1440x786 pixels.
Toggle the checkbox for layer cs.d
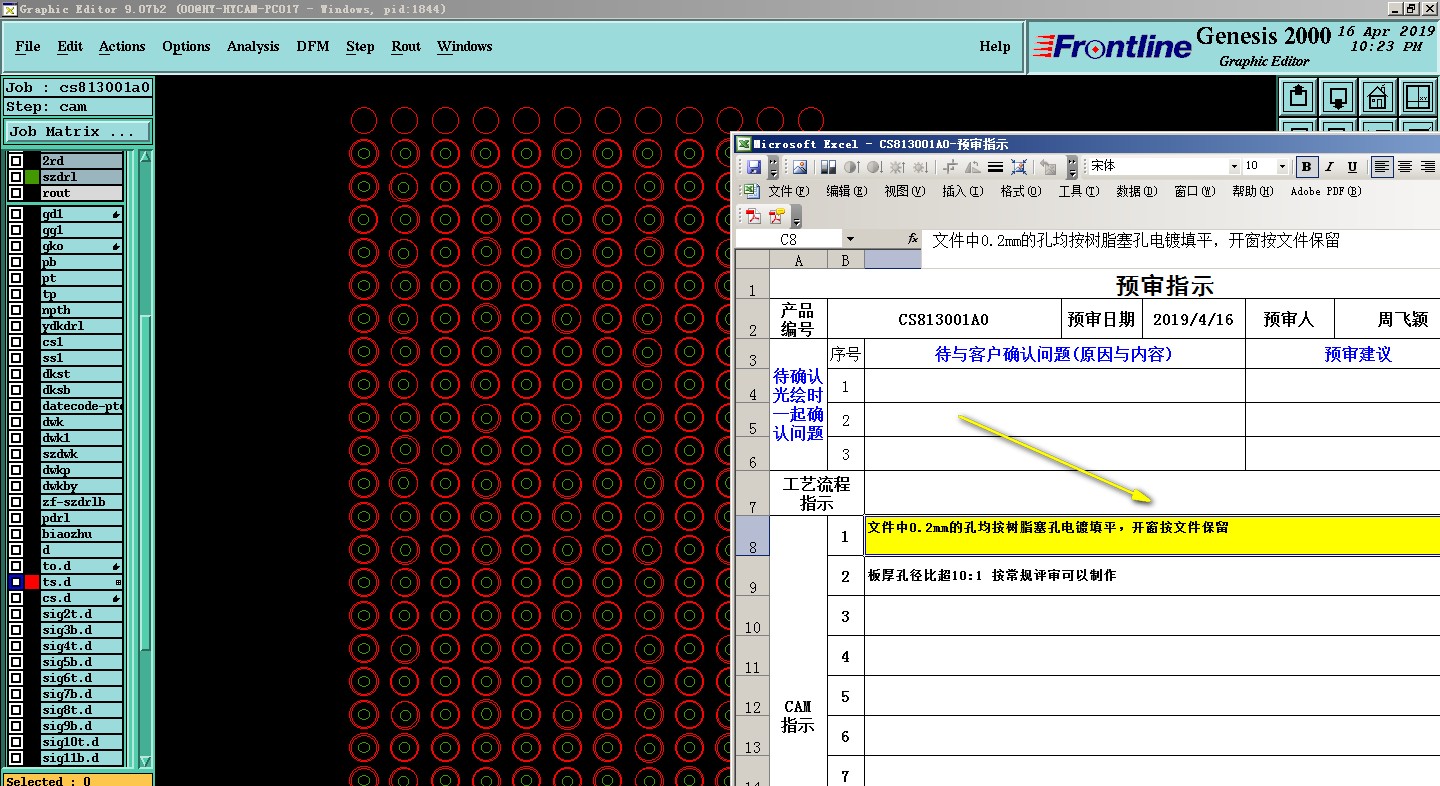pos(16,598)
